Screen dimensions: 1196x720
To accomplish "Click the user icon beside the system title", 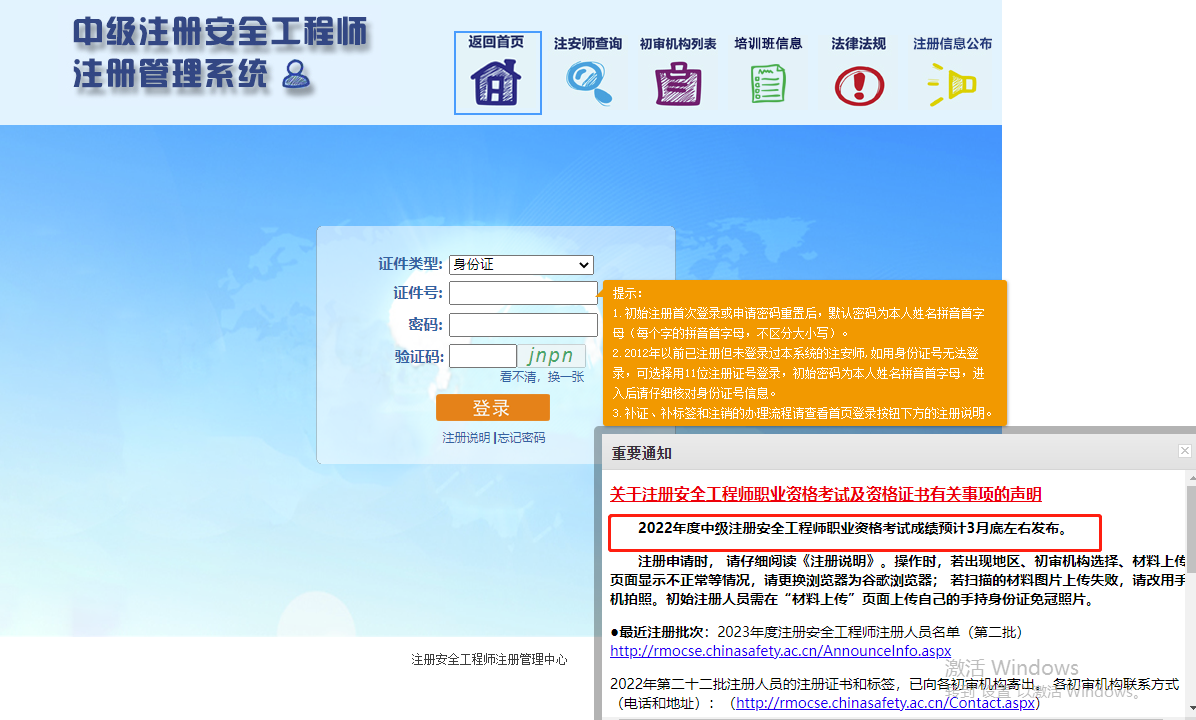I will pyautogui.click(x=296, y=74).
